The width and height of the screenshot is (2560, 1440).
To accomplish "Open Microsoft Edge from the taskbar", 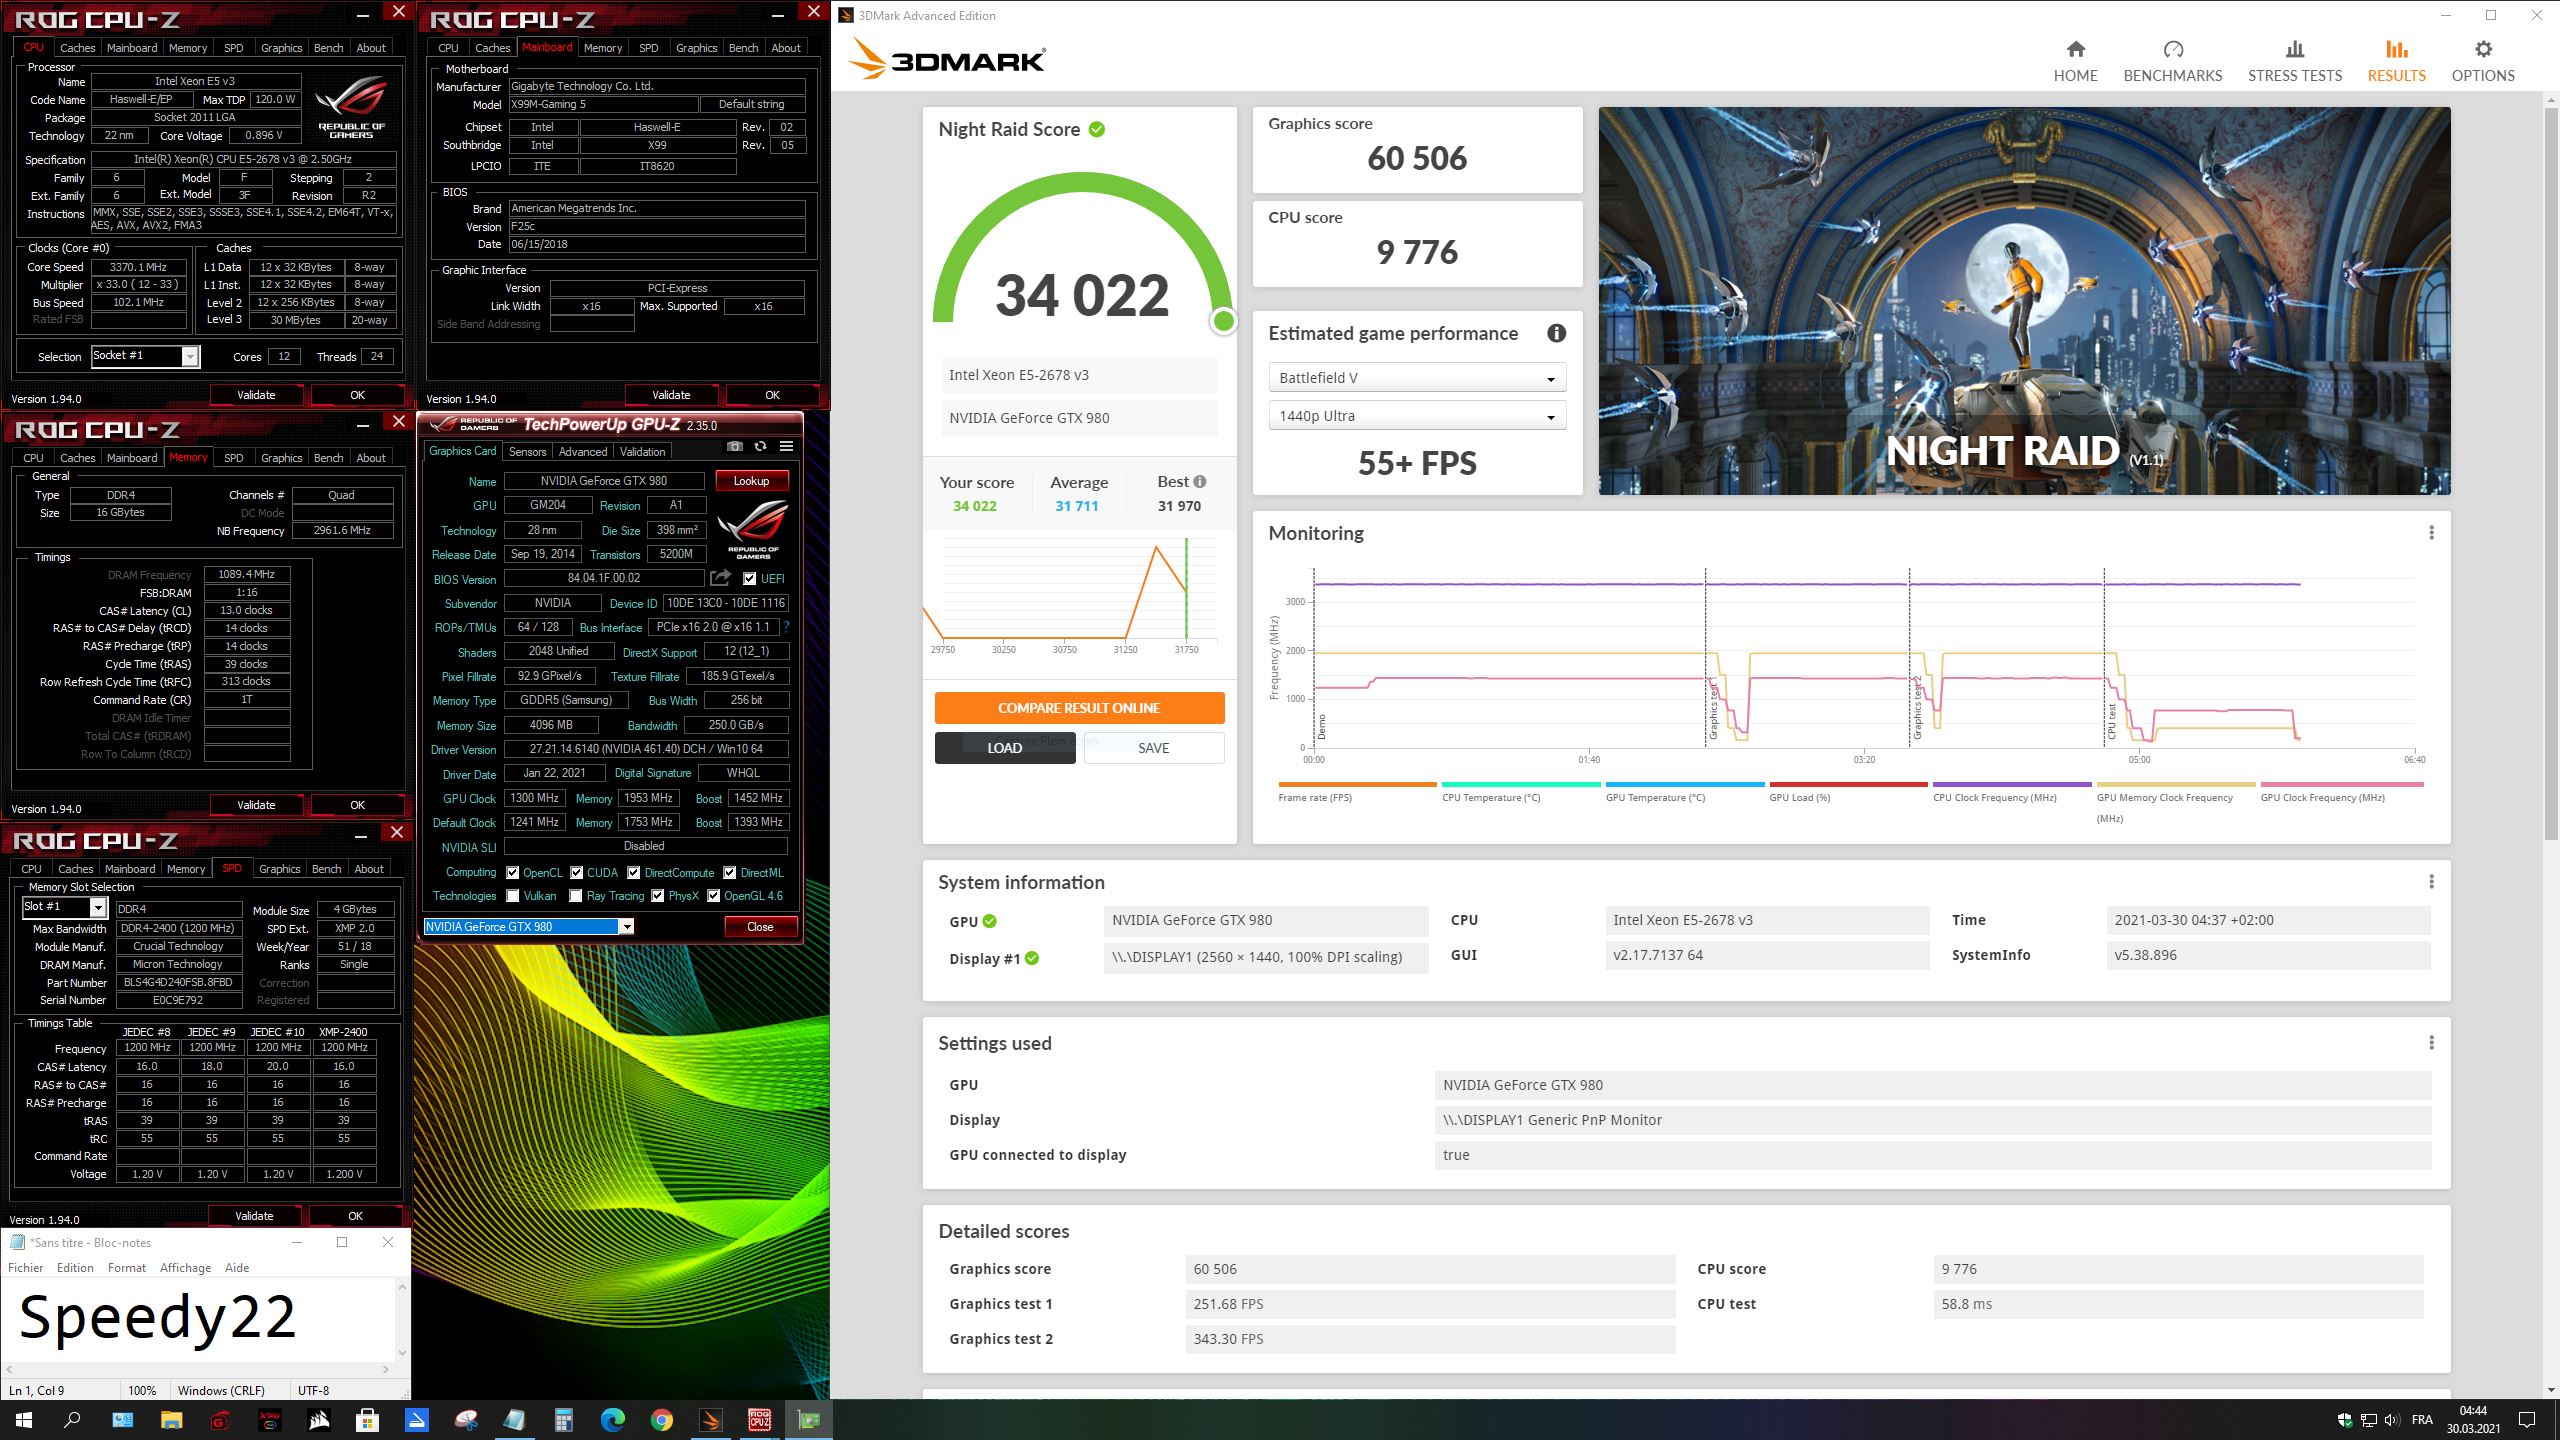I will click(x=612, y=1419).
